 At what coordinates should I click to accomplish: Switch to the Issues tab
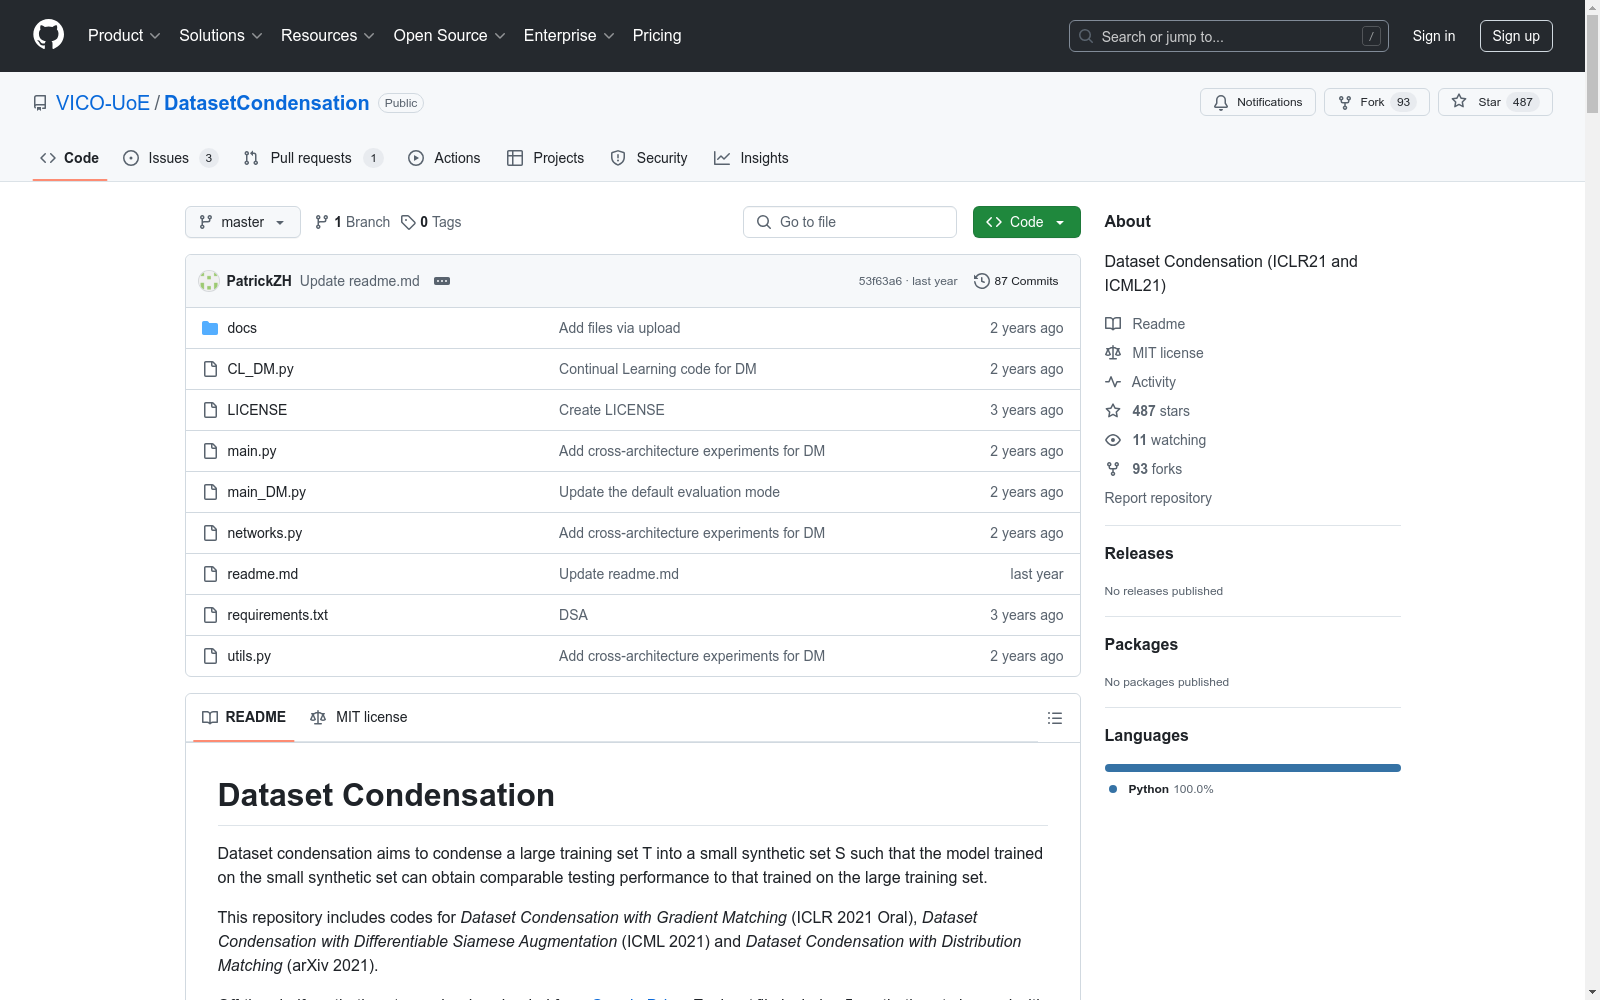coord(170,158)
